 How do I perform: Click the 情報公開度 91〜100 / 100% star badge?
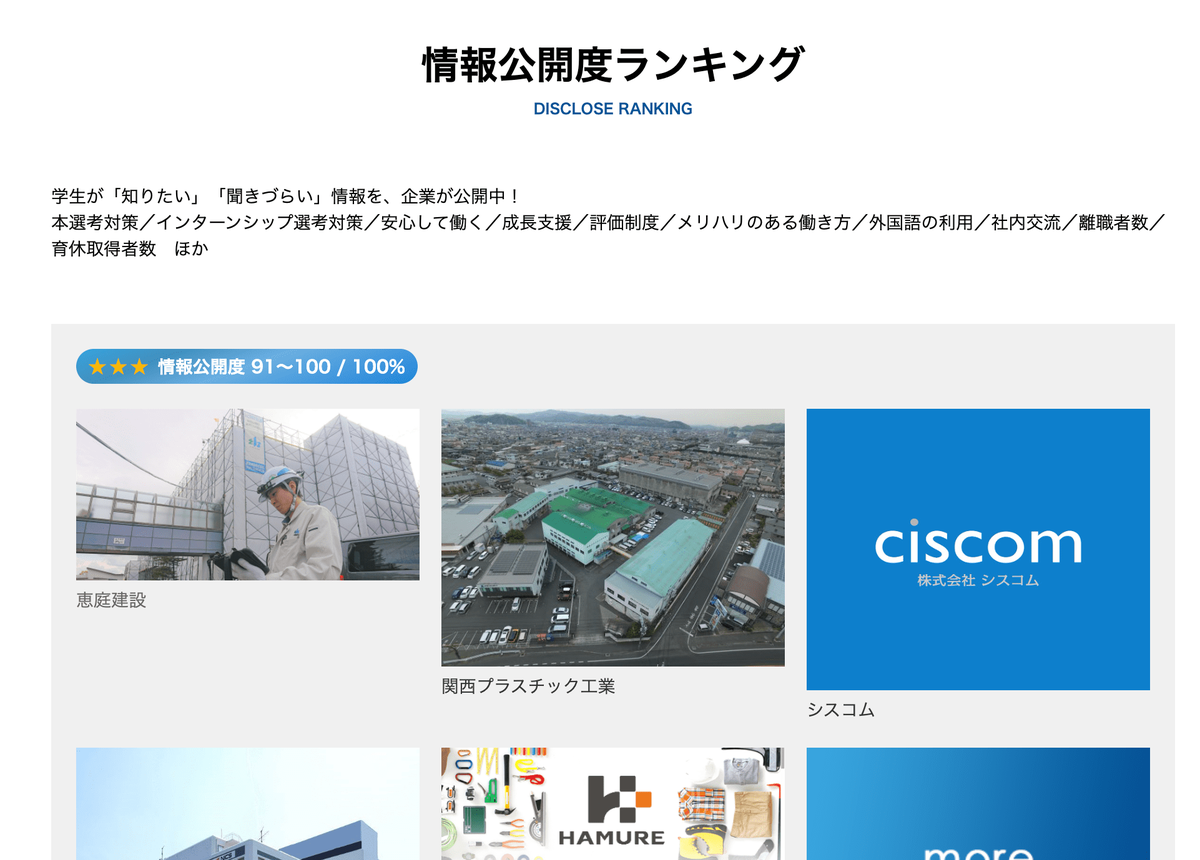[x=247, y=366]
